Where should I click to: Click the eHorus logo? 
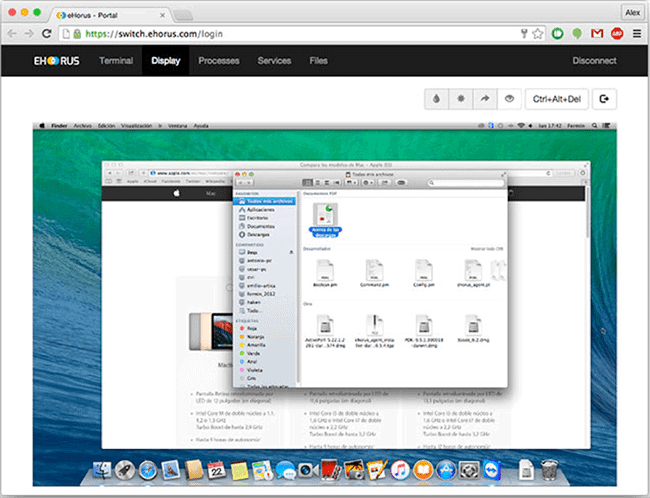pyautogui.click(x=56, y=61)
